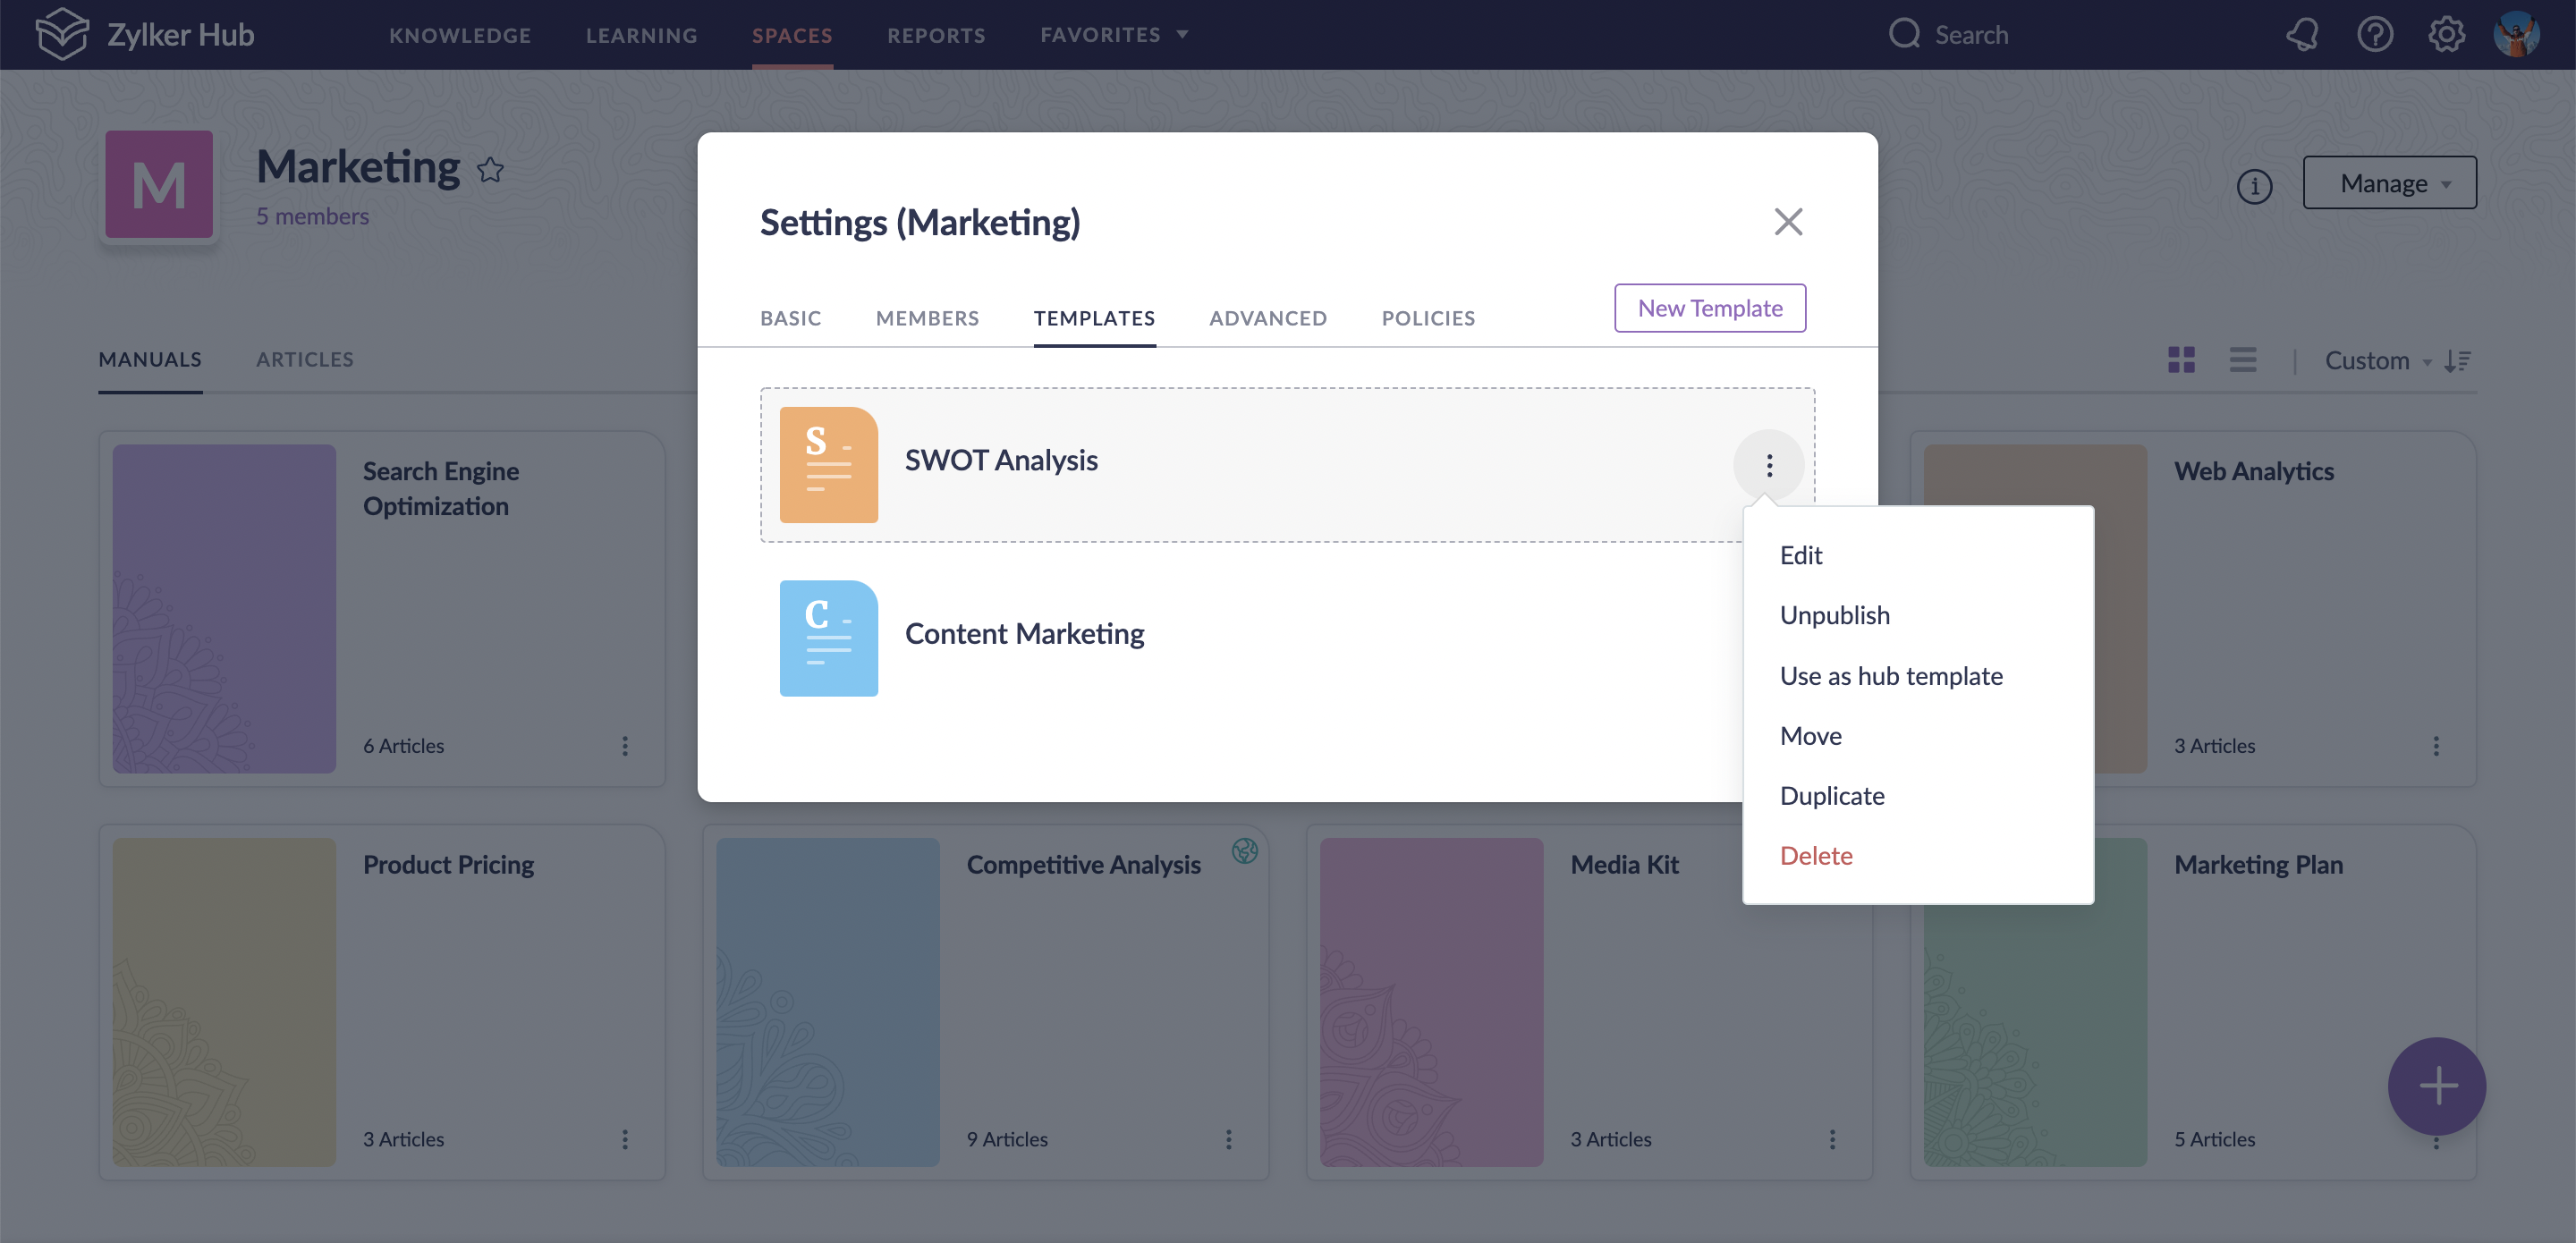The height and width of the screenshot is (1243, 2576).
Task: Select Unpublish from the context menu
Action: [1834, 615]
